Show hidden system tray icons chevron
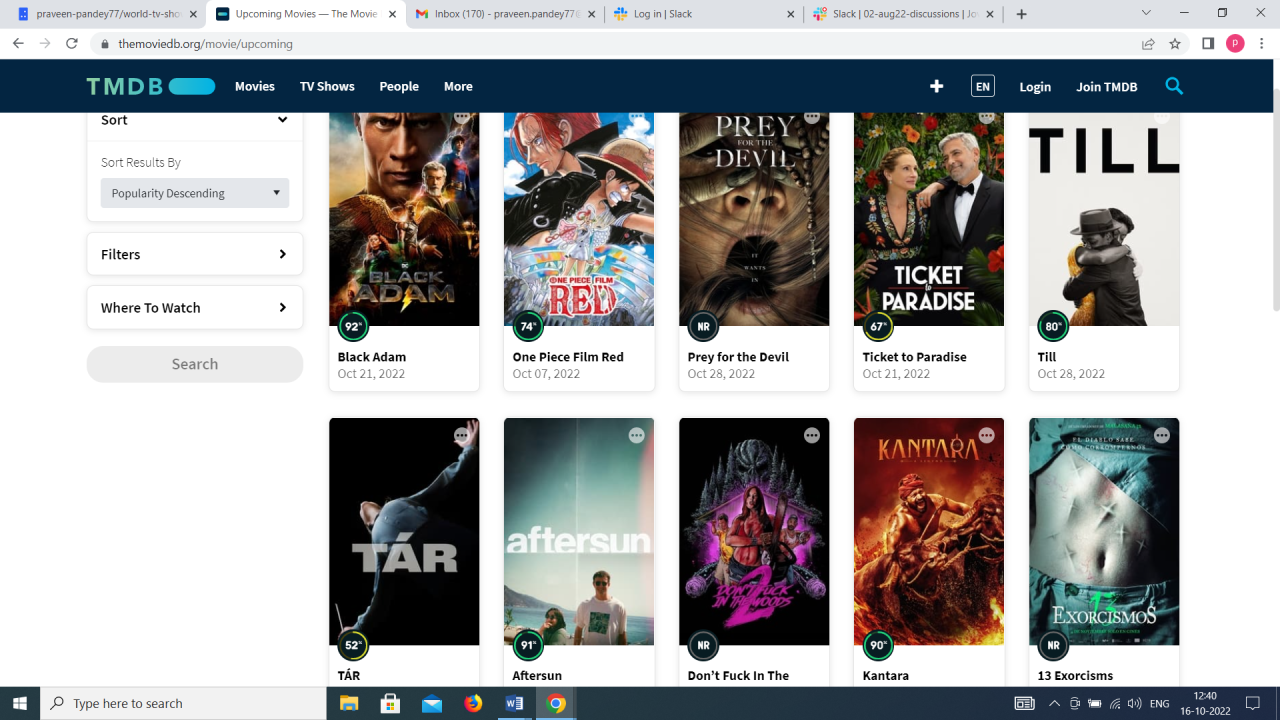This screenshot has height=720, width=1280. coord(1054,704)
